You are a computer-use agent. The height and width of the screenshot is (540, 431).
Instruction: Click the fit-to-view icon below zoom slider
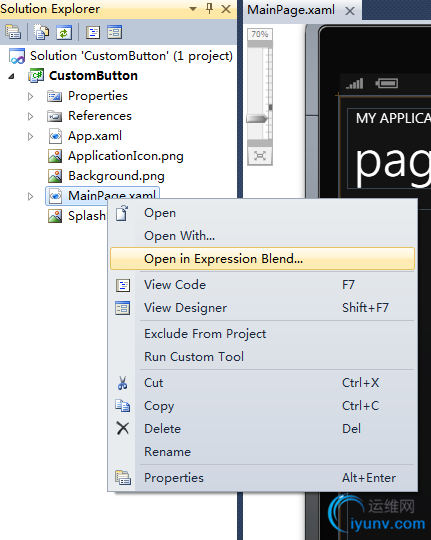pos(260,156)
